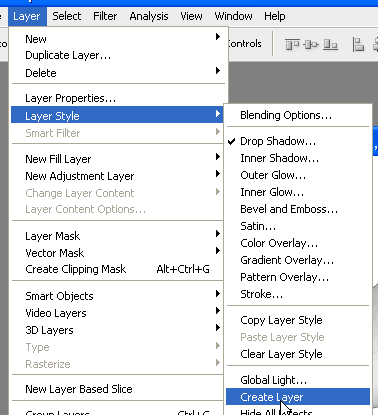Expand the Delete submenu
Screen dimensions: 378x415
[118, 73]
